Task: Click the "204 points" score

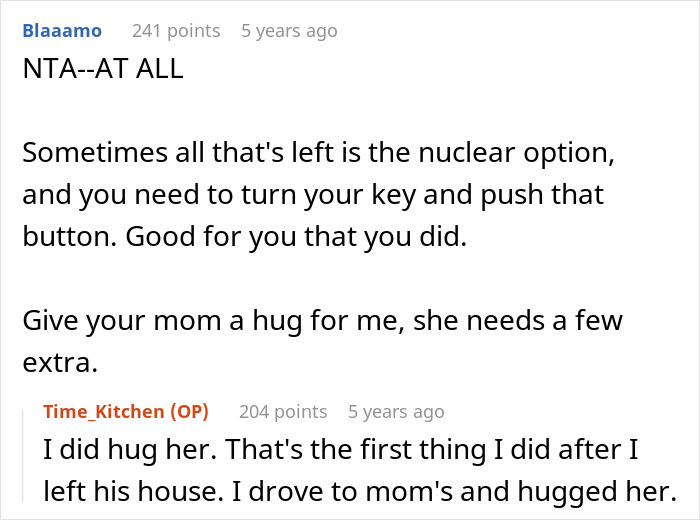Action: coord(283,412)
